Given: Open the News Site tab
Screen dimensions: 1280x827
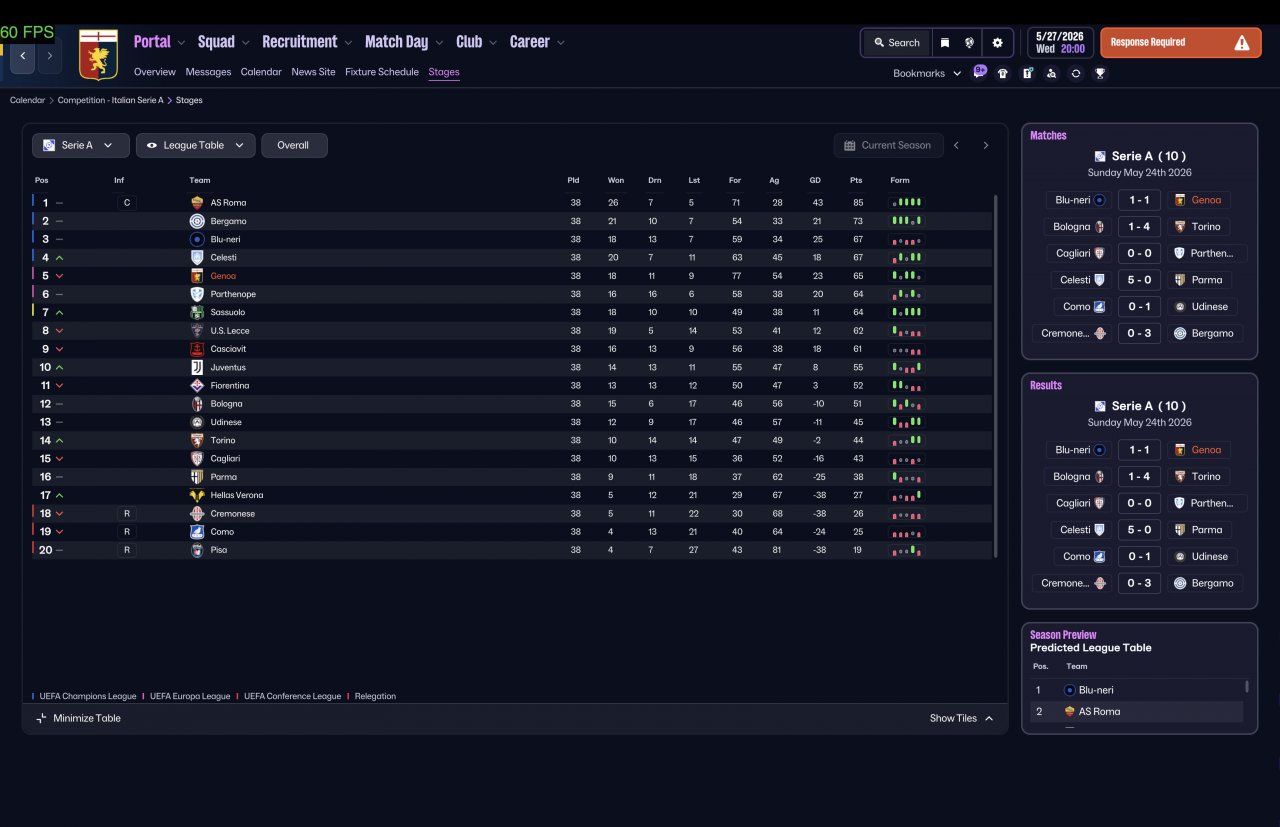Looking at the screenshot, I should [x=313, y=72].
